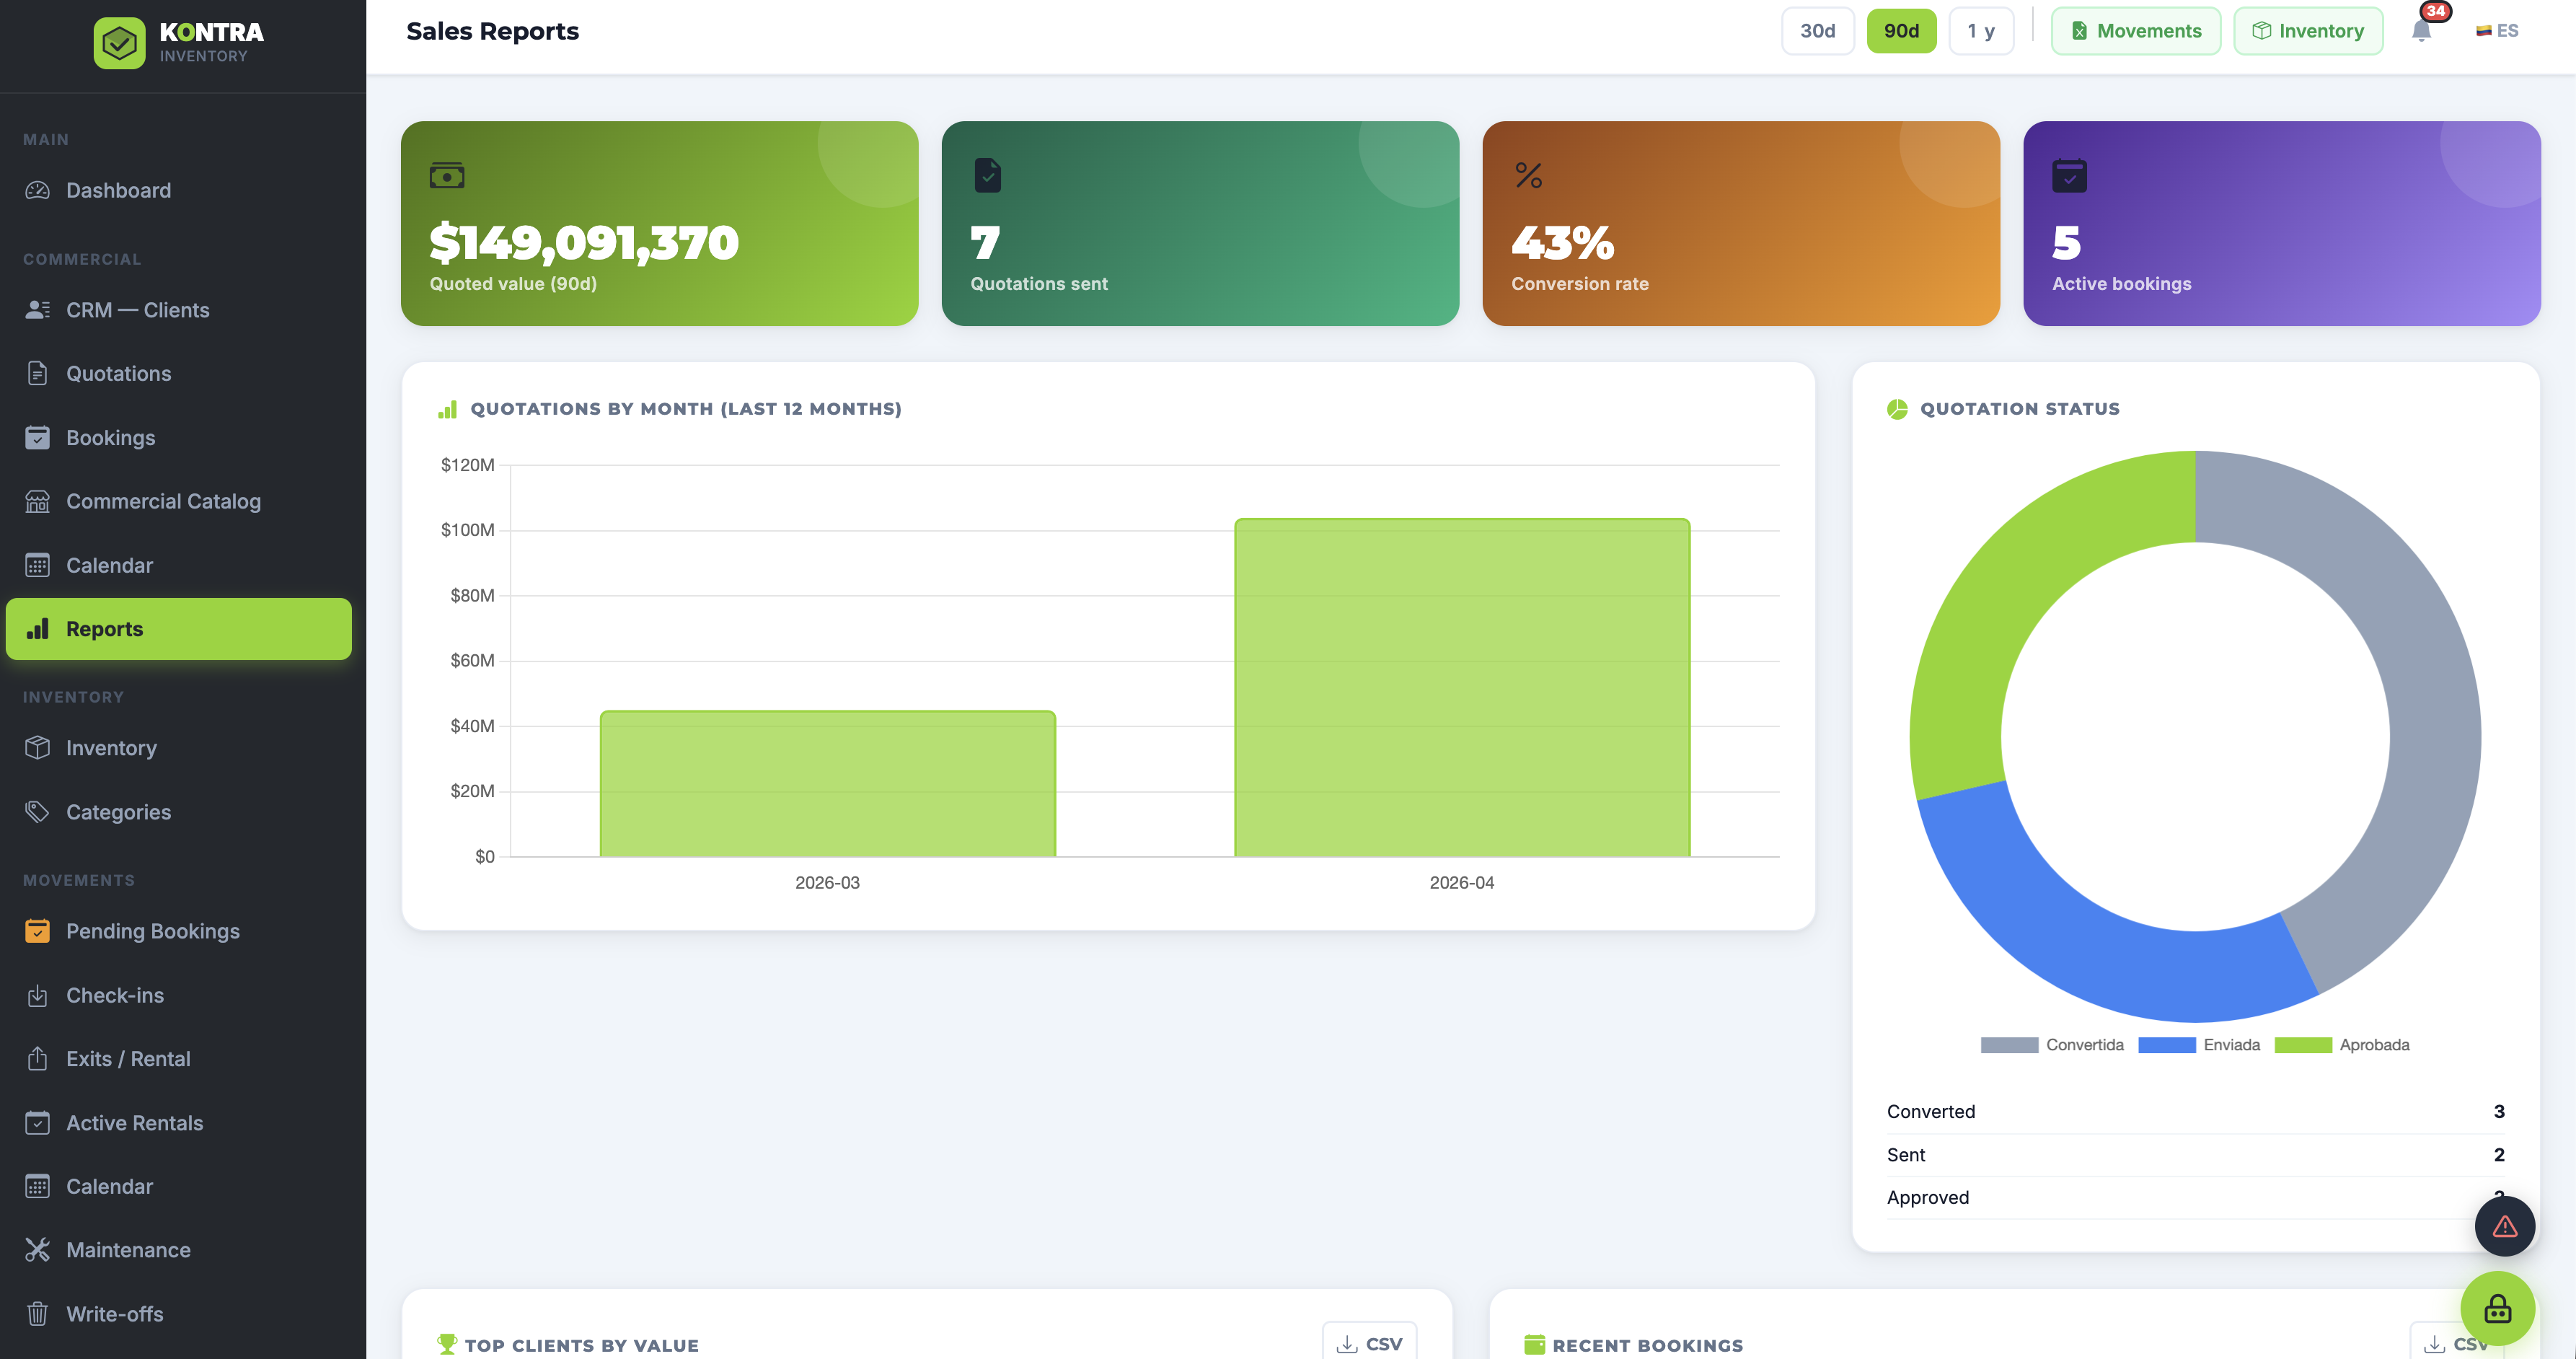
Task: Click the Sent status row
Action: [2195, 1155]
